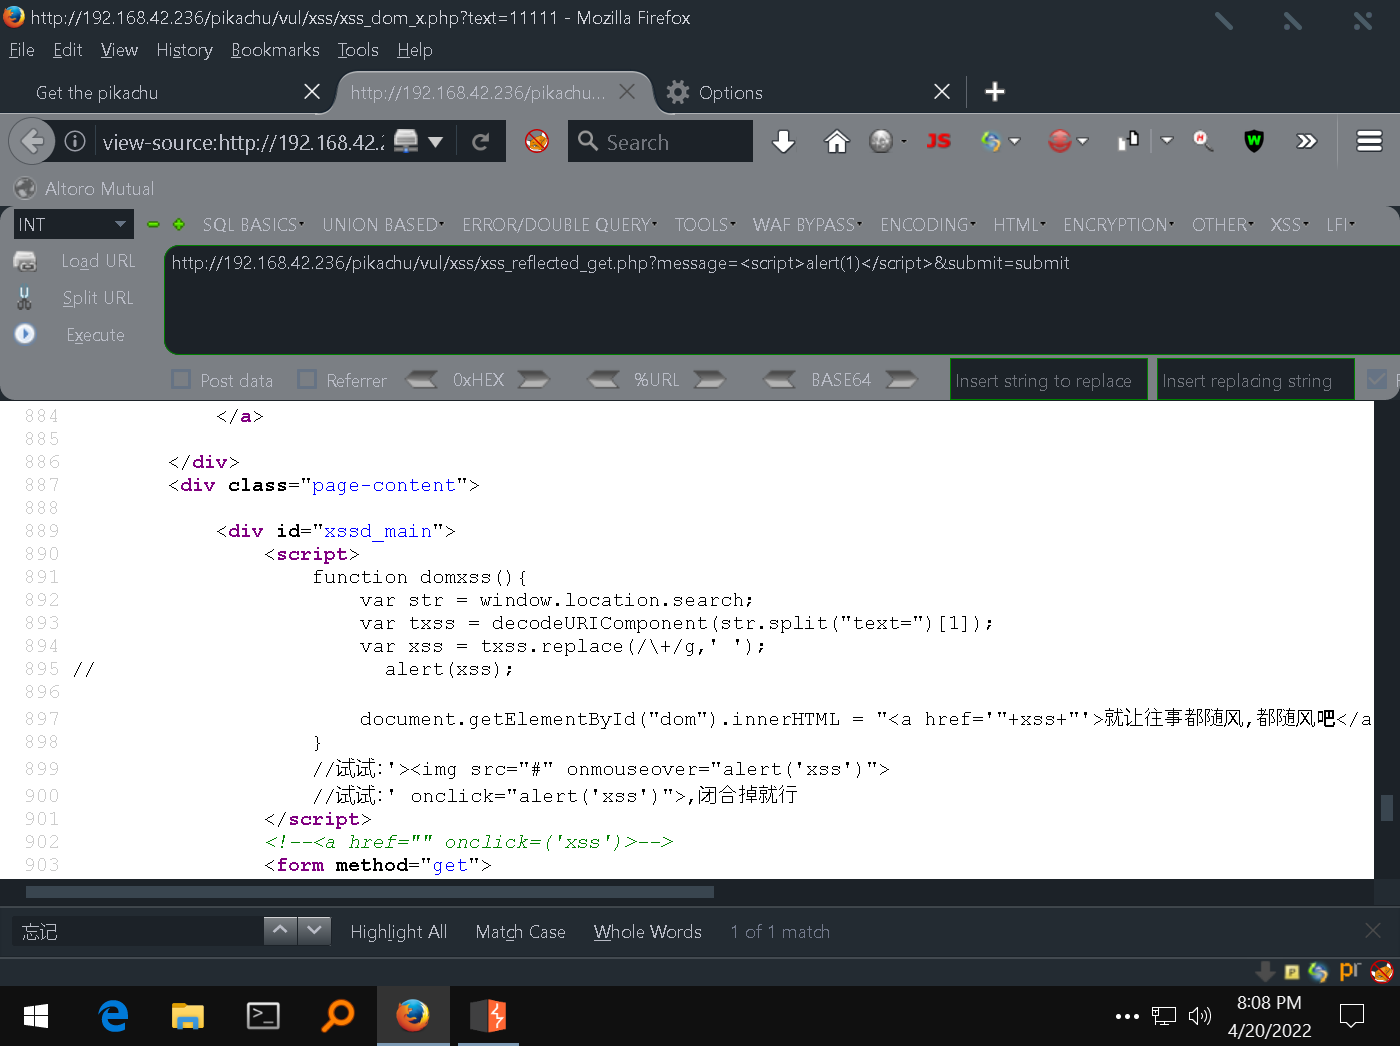Screen dimensions: 1400x1046
Task: Click the red globe toolbar icon
Action: pos(1060,141)
